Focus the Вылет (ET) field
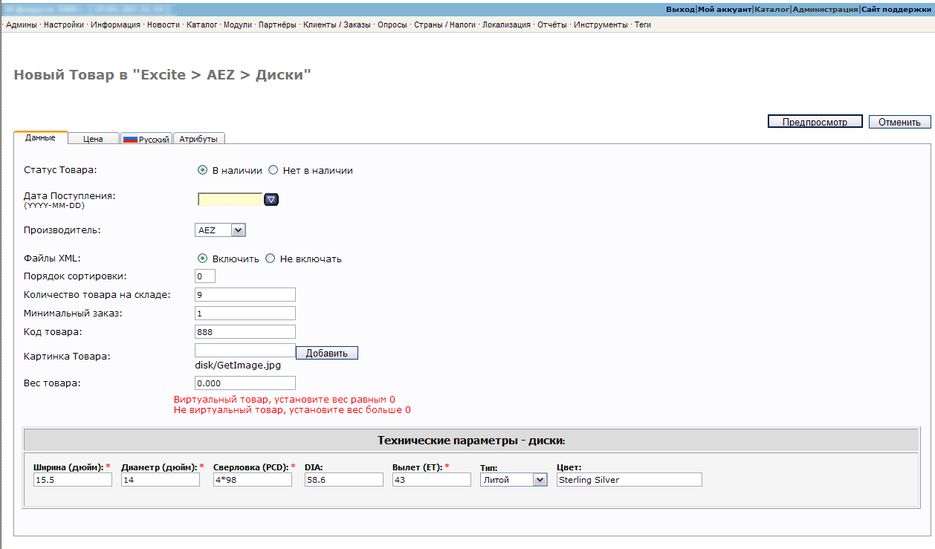935x549 pixels. (432, 480)
